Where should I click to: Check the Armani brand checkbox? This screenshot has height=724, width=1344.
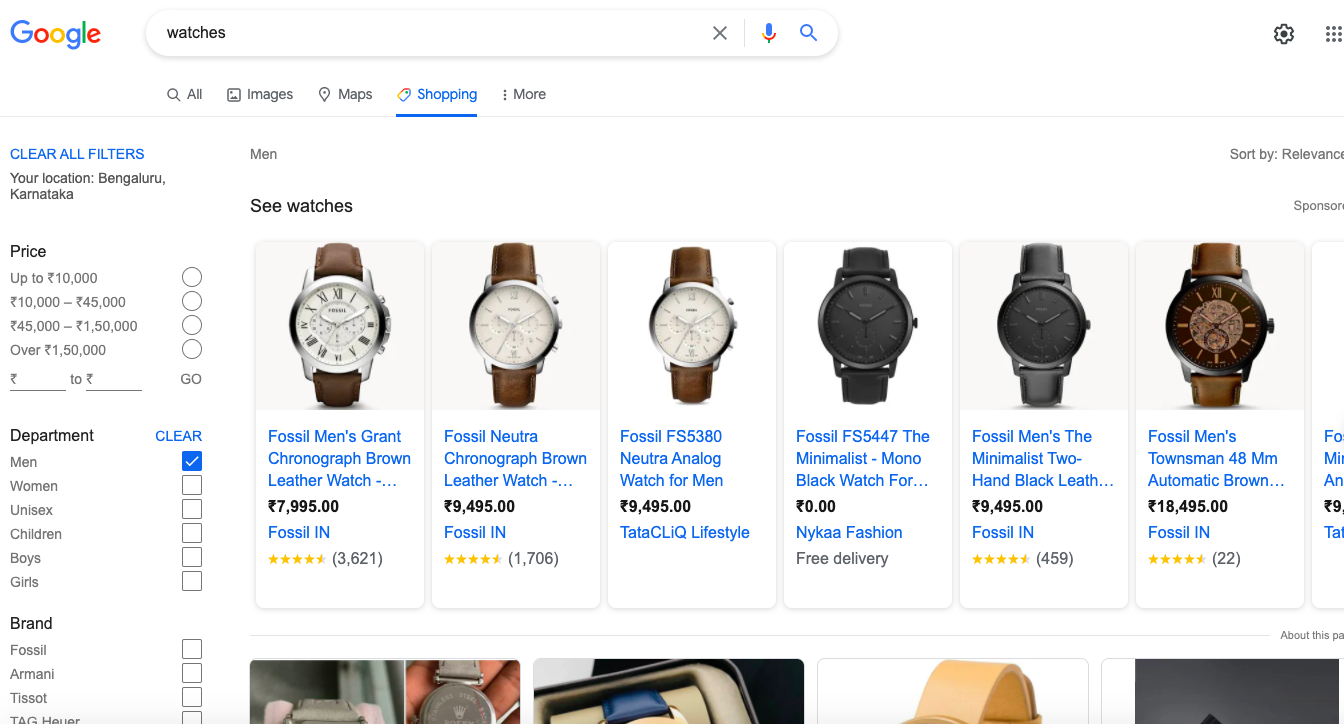point(192,673)
